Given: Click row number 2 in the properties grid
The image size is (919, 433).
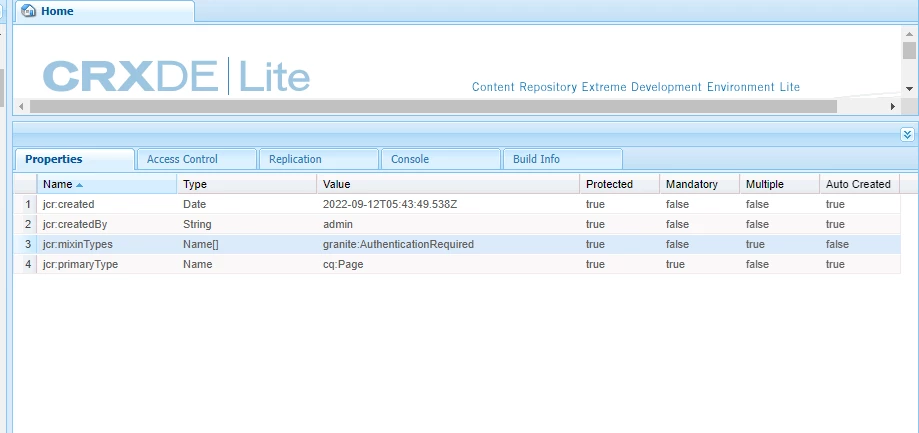Looking at the screenshot, I should (28, 224).
